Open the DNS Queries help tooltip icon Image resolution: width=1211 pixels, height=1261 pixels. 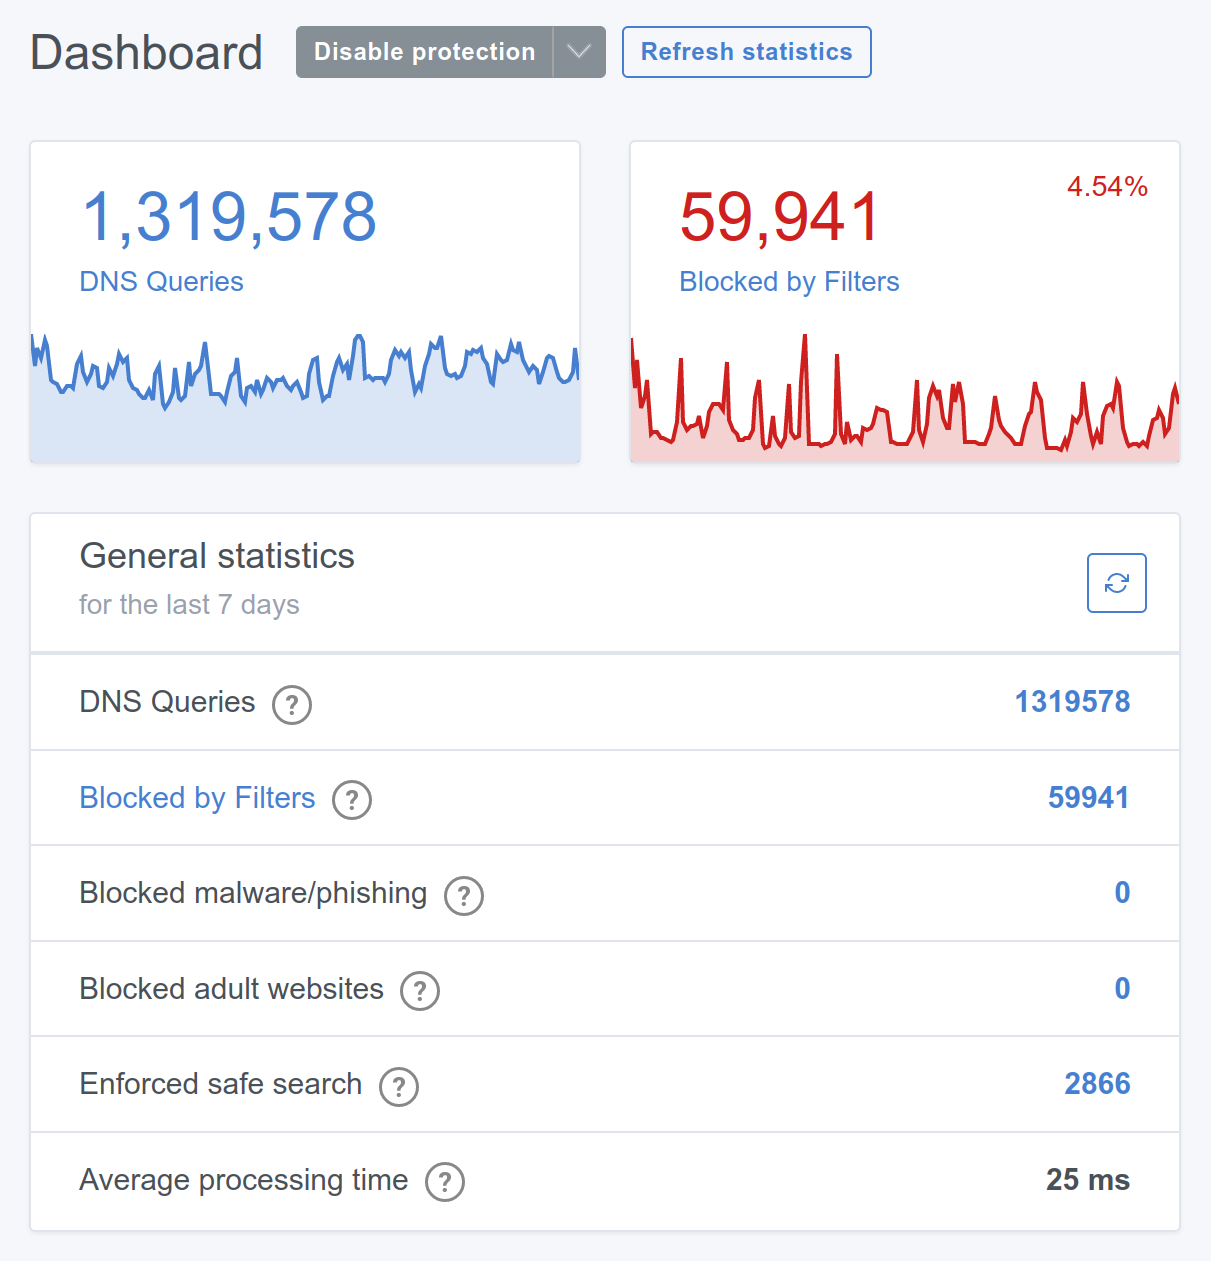pos(291,705)
